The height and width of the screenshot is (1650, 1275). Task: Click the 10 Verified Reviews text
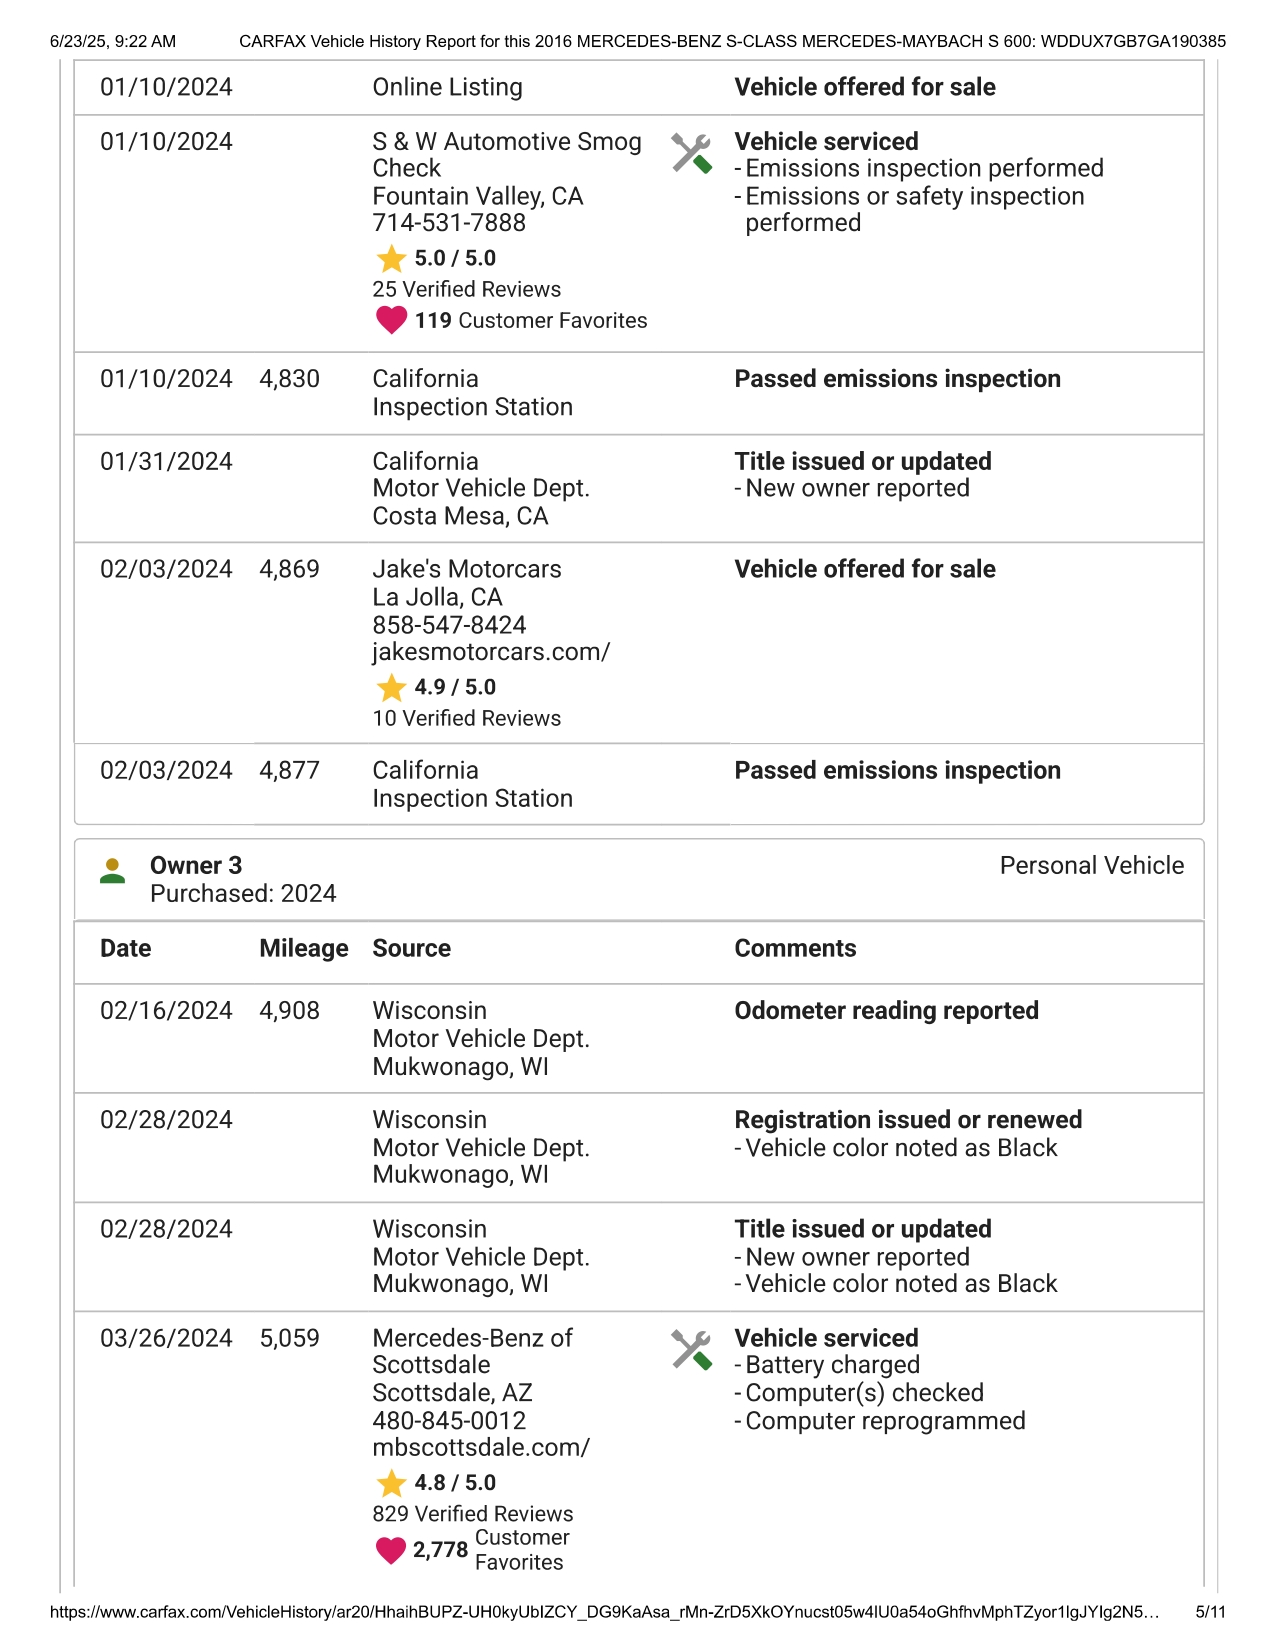click(x=466, y=718)
